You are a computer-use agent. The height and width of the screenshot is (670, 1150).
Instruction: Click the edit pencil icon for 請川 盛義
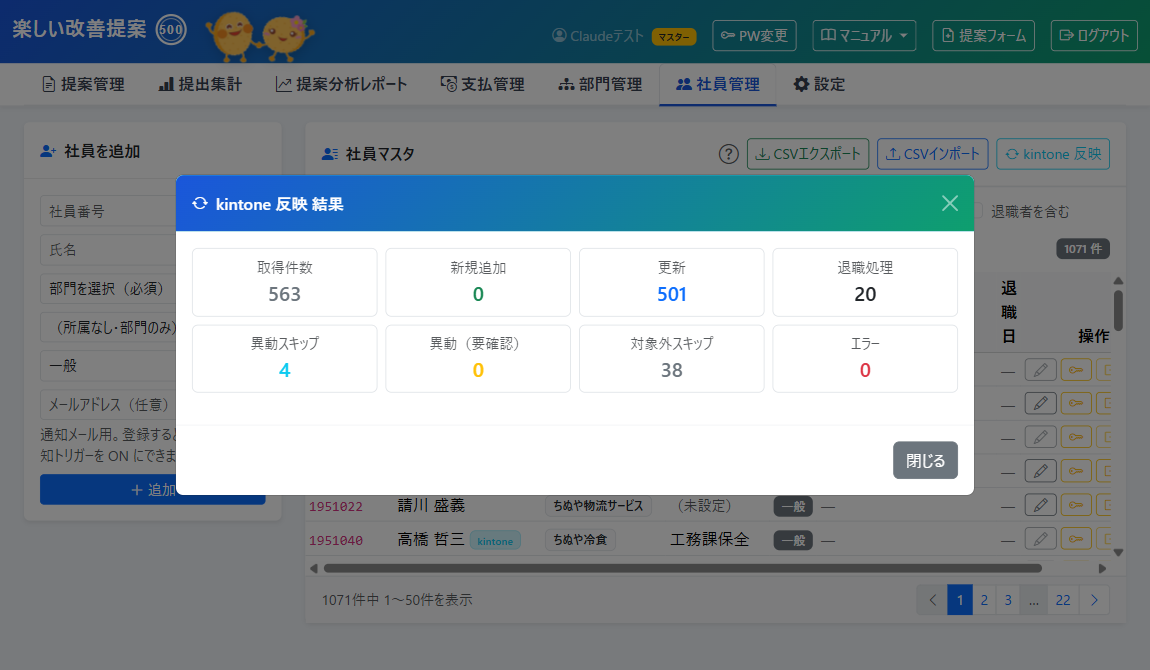pyautogui.click(x=1040, y=504)
